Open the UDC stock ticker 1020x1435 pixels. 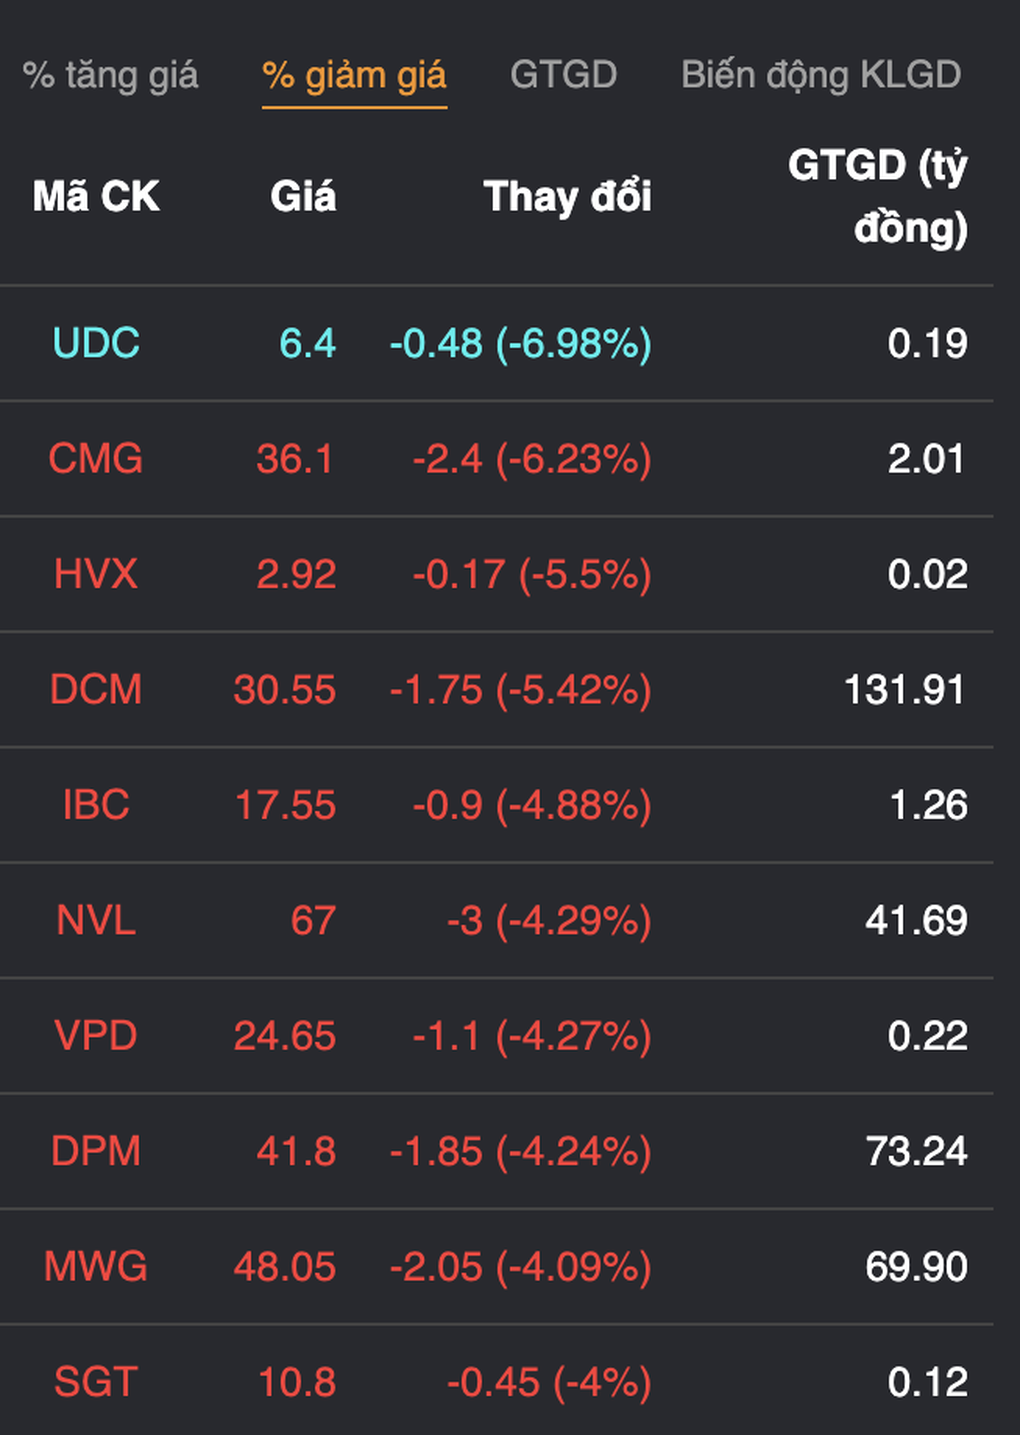96,343
